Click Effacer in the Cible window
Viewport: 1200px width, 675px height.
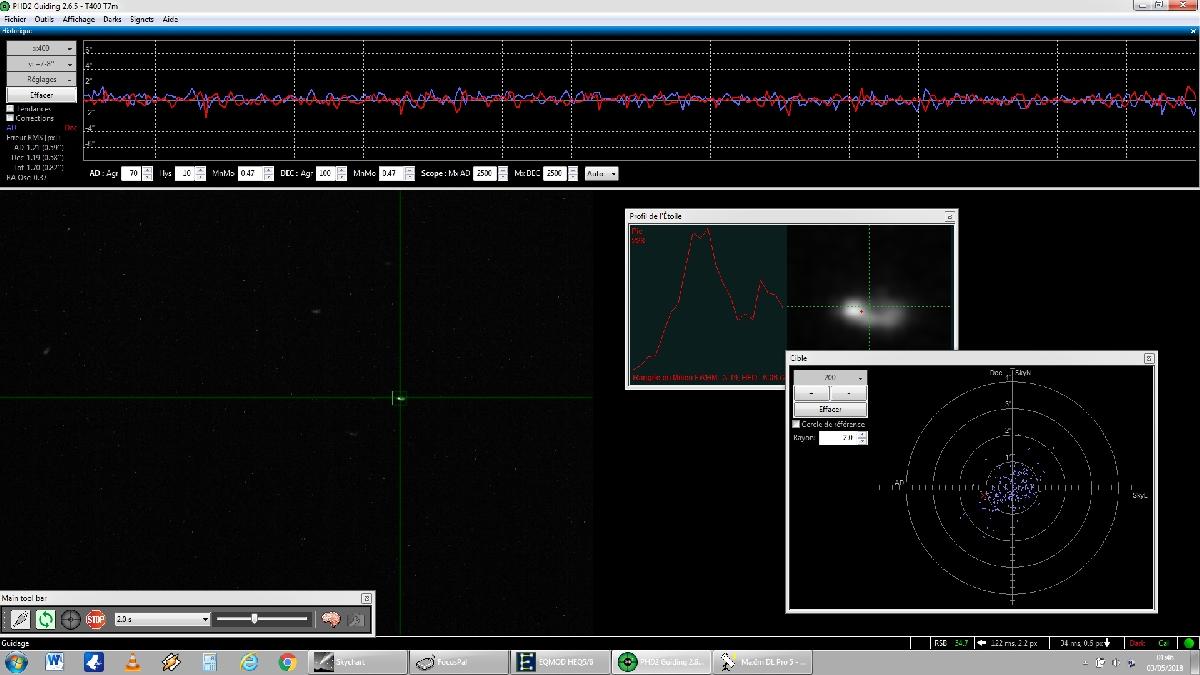(x=830, y=409)
